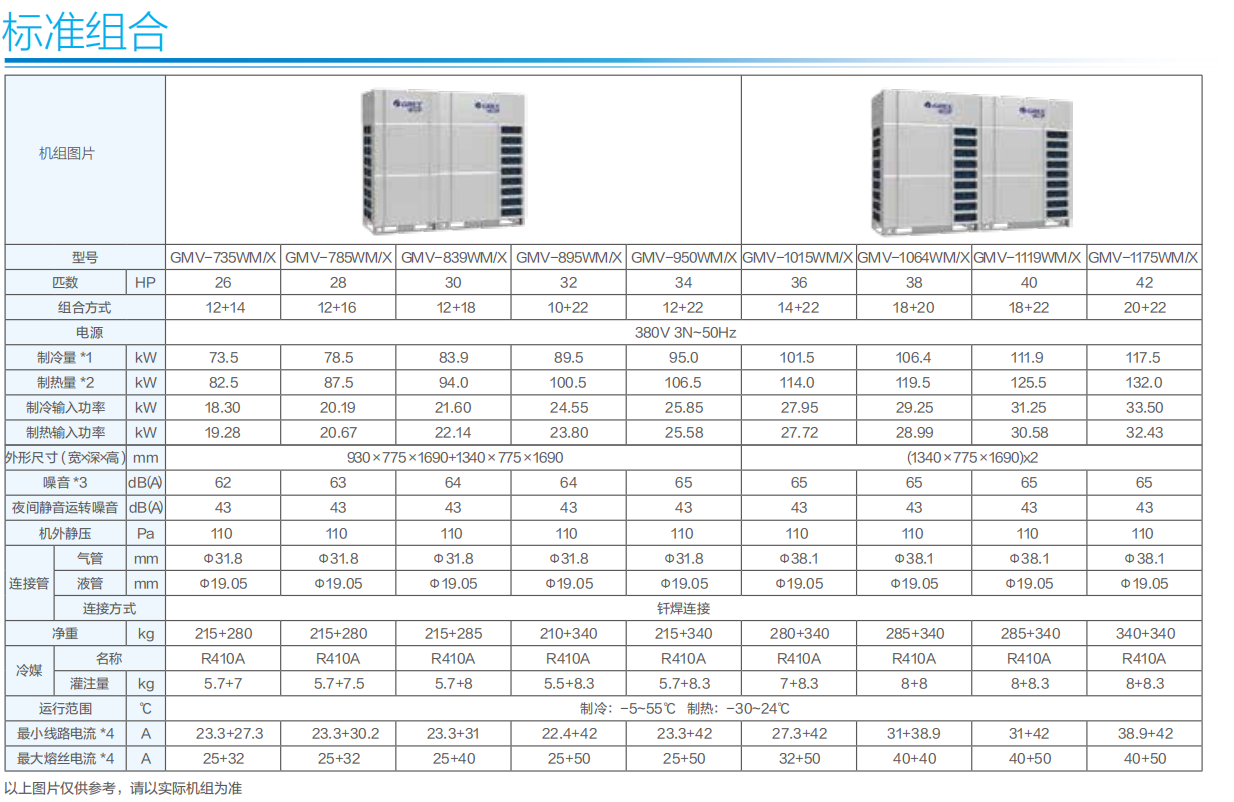Image resolution: width=1234 pixels, height=802 pixels.
Task: Select the 82.5 heating capacity value
Action: click(223, 382)
